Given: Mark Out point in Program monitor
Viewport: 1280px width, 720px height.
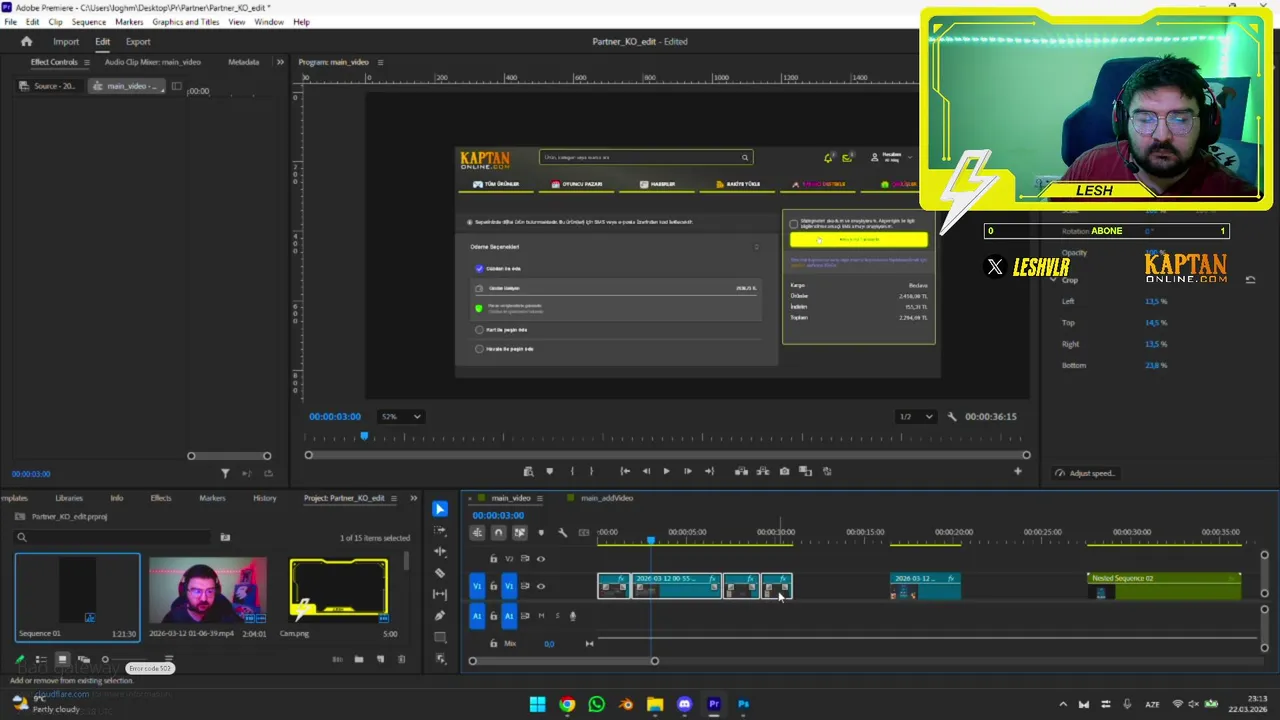Looking at the screenshot, I should point(591,471).
